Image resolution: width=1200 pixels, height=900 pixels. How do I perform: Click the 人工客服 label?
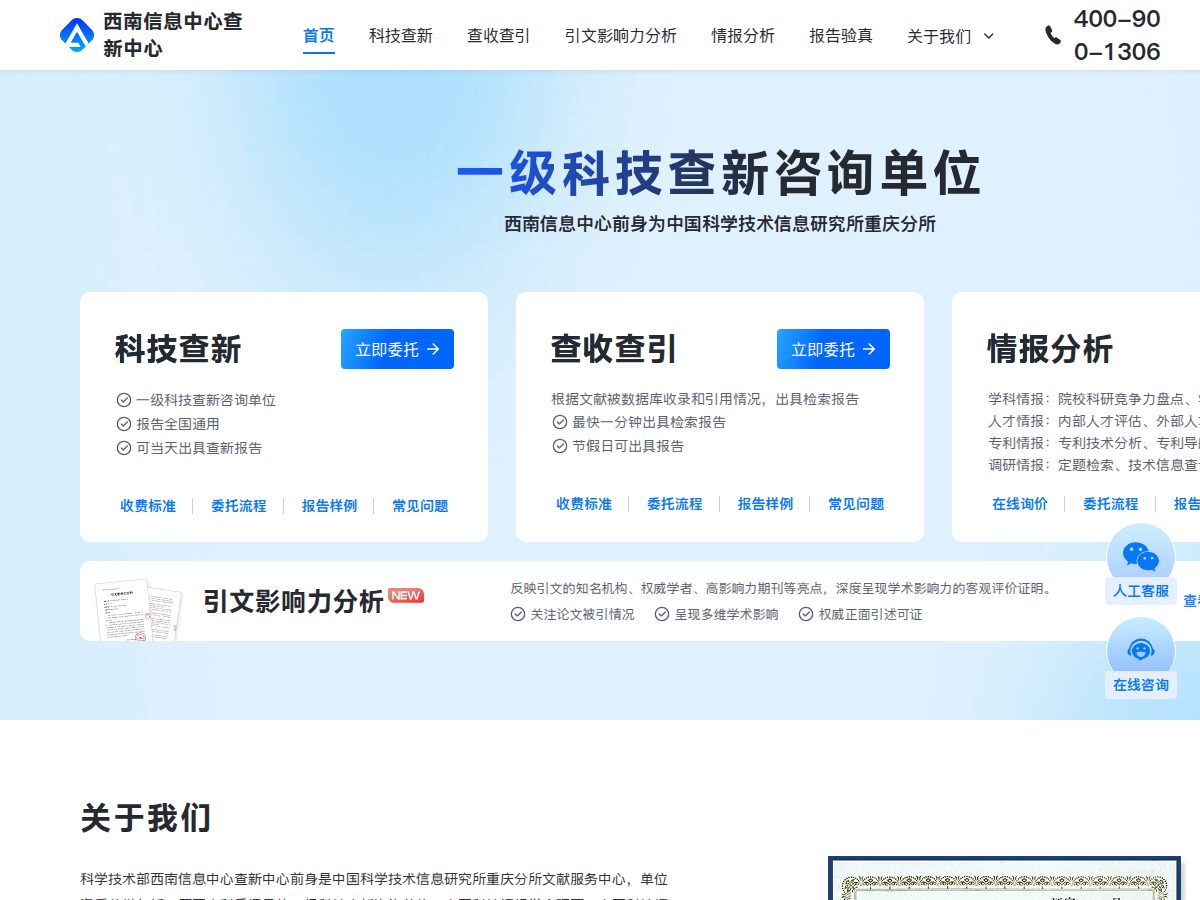click(1141, 591)
